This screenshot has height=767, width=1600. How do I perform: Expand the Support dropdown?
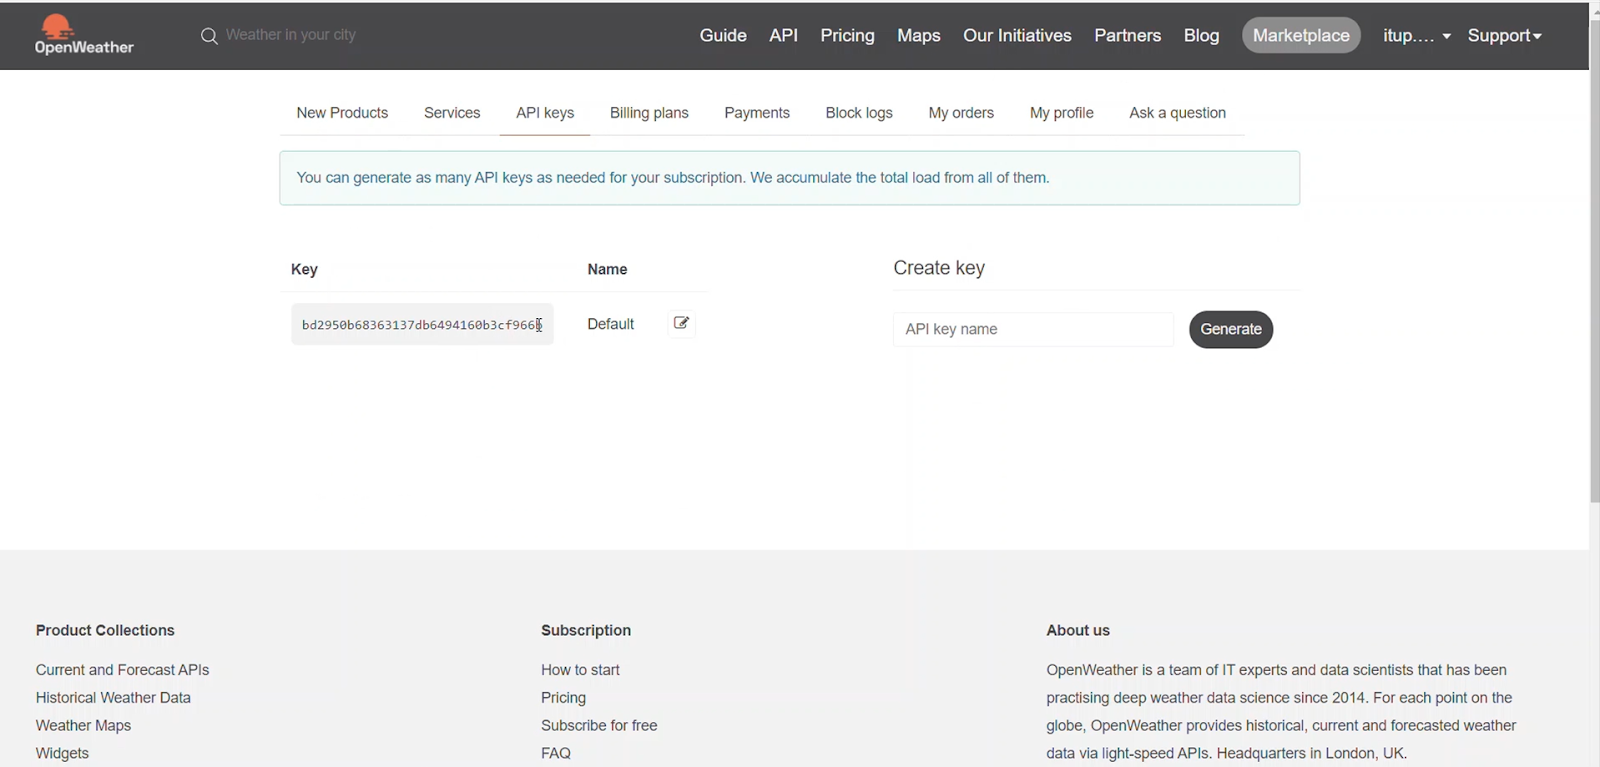(1504, 35)
